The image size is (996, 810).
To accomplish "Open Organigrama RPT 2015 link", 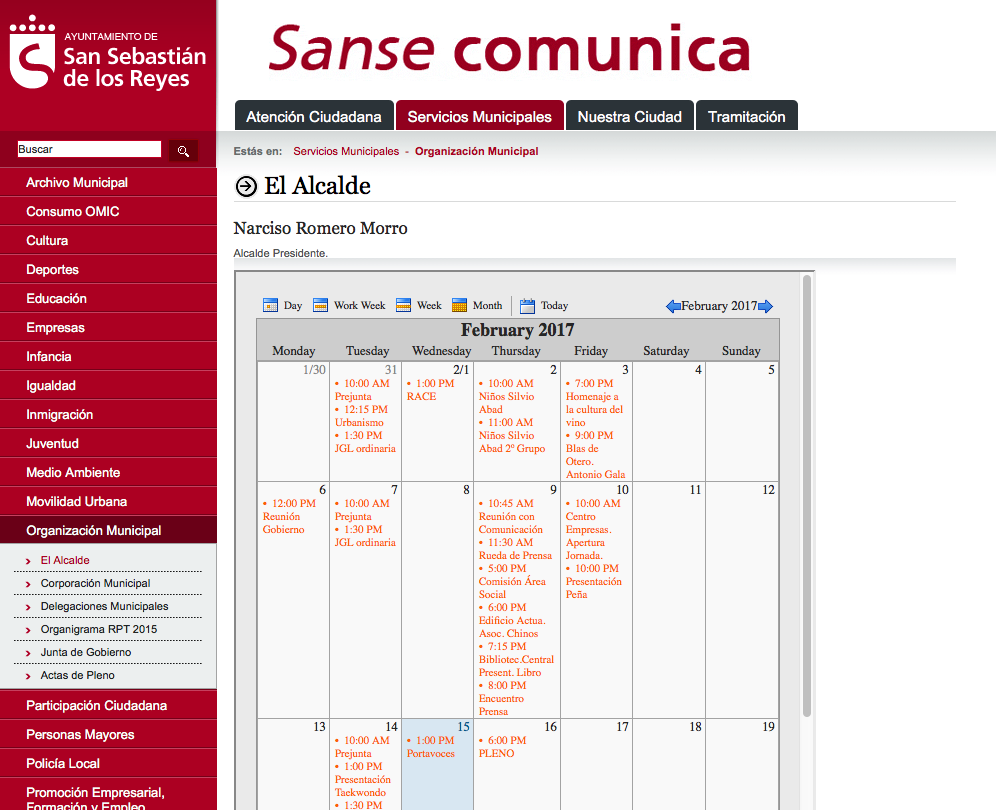I will point(98,629).
